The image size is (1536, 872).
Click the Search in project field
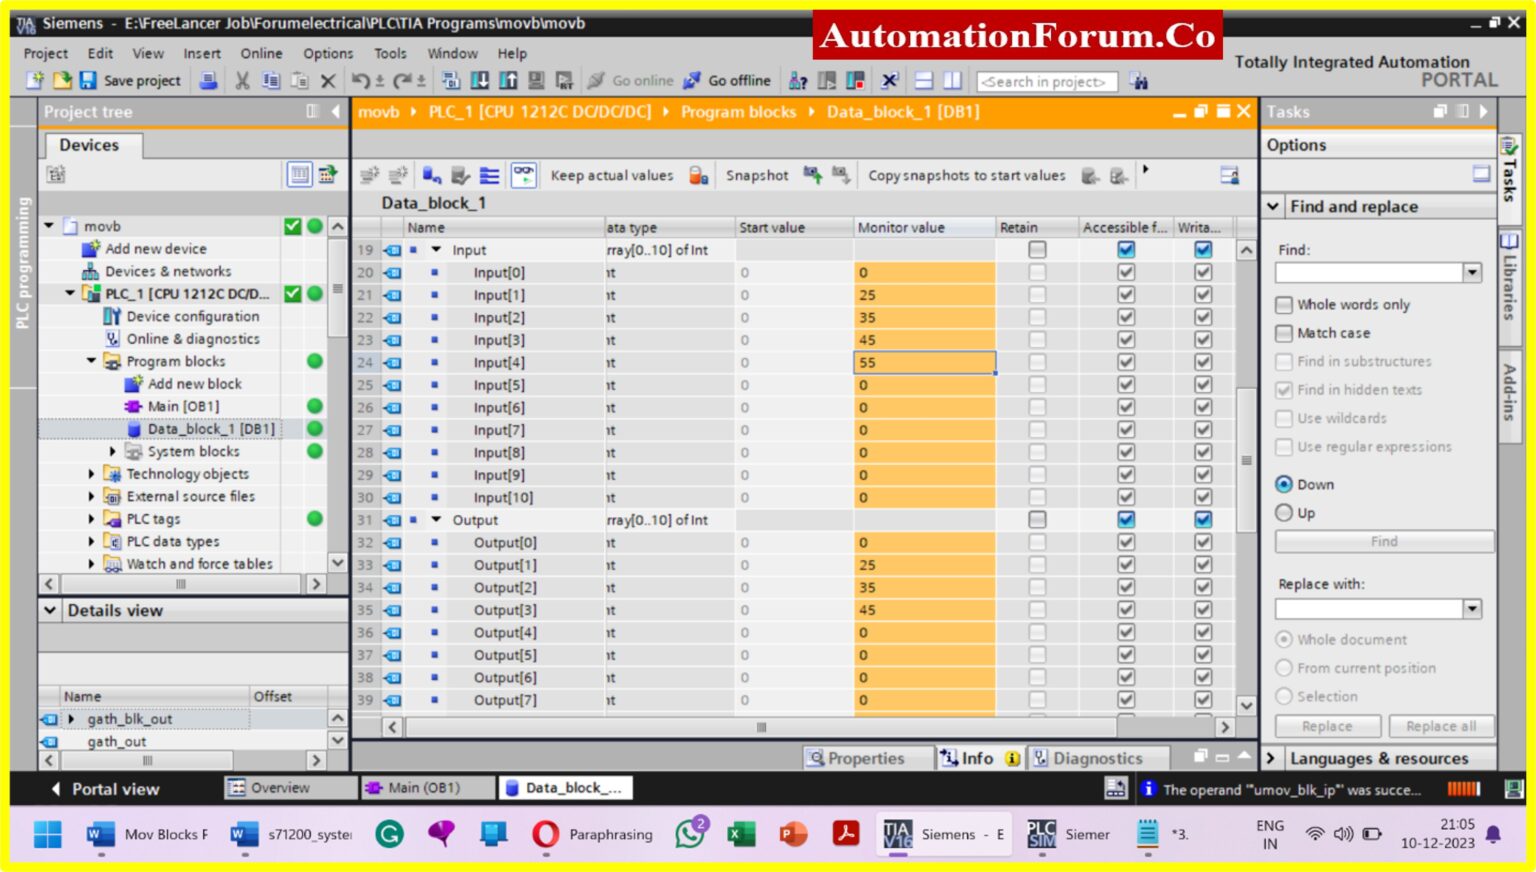pyautogui.click(x=1046, y=81)
